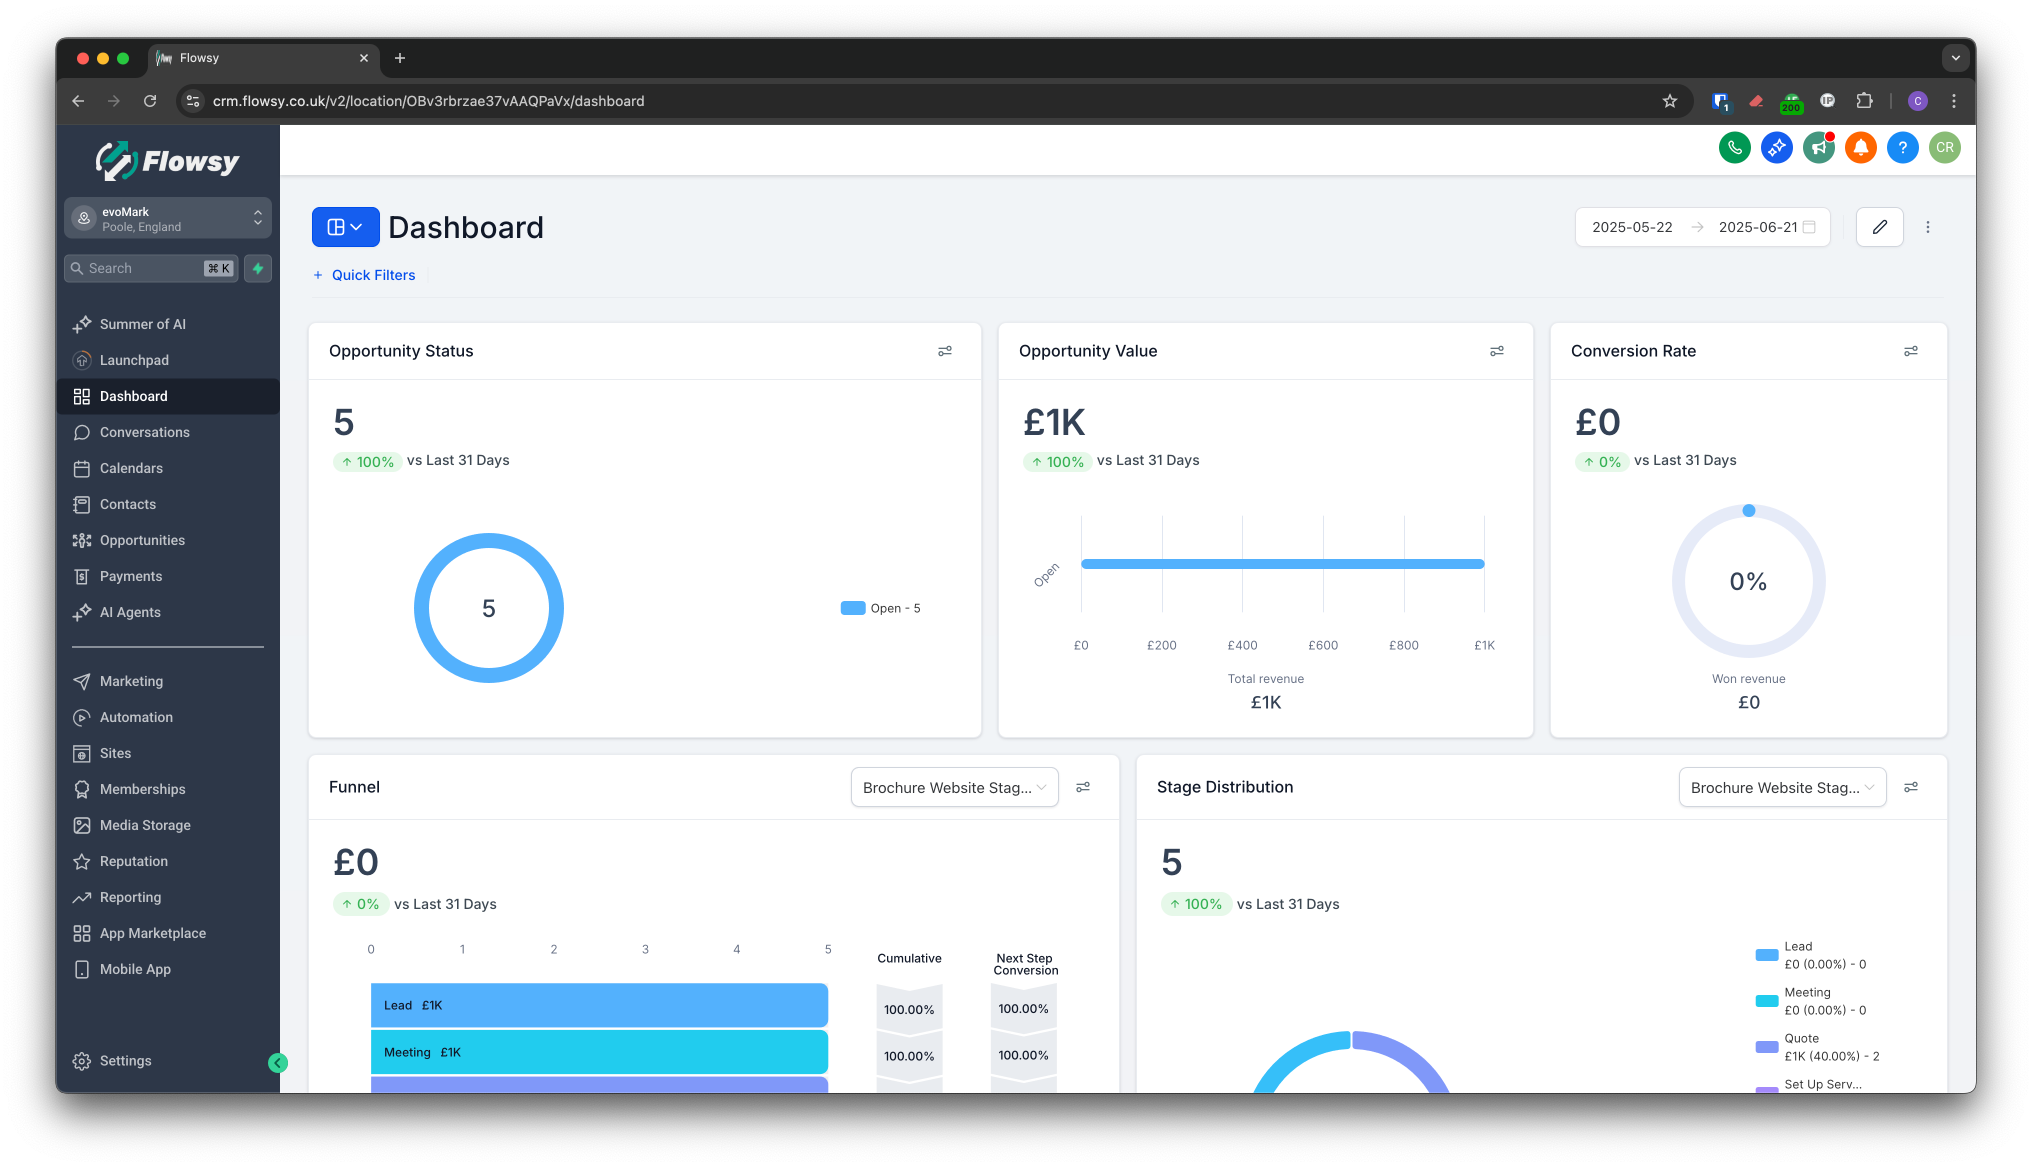Viewport: 2032px width, 1167px height.
Task: Open Sites in sidebar
Action: pyautogui.click(x=168, y=753)
